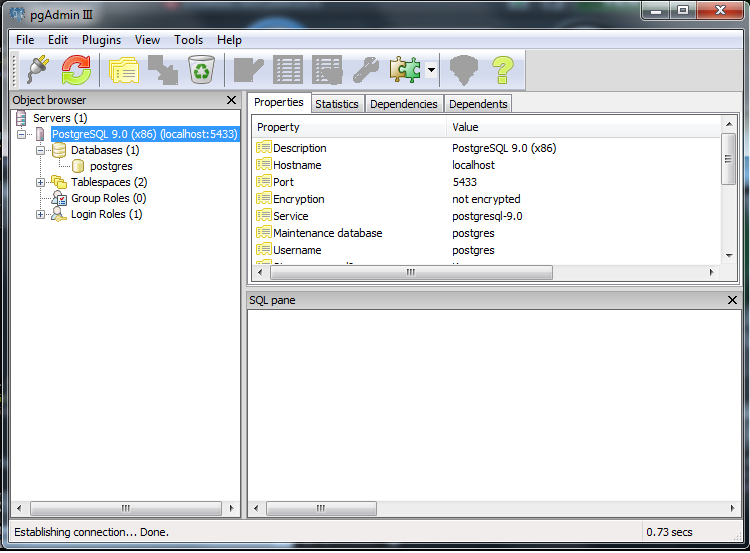Click the Object browser scroll right arrow
This screenshot has width=750, height=553.
point(232,508)
